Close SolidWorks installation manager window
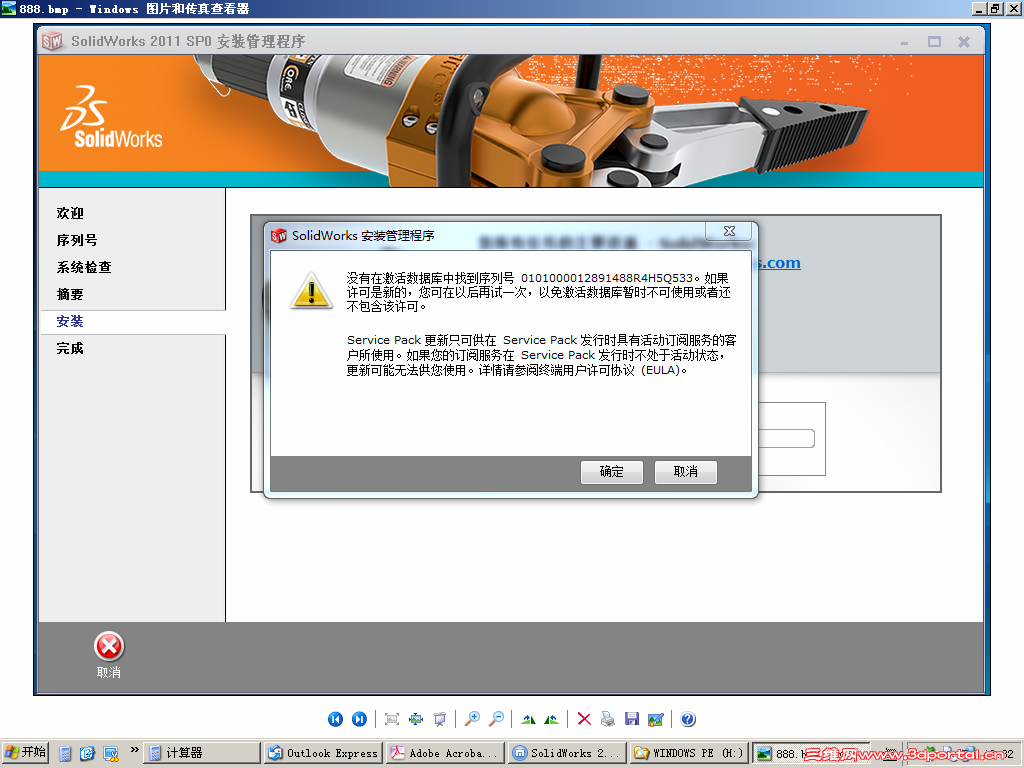The height and width of the screenshot is (768, 1024). coord(964,42)
